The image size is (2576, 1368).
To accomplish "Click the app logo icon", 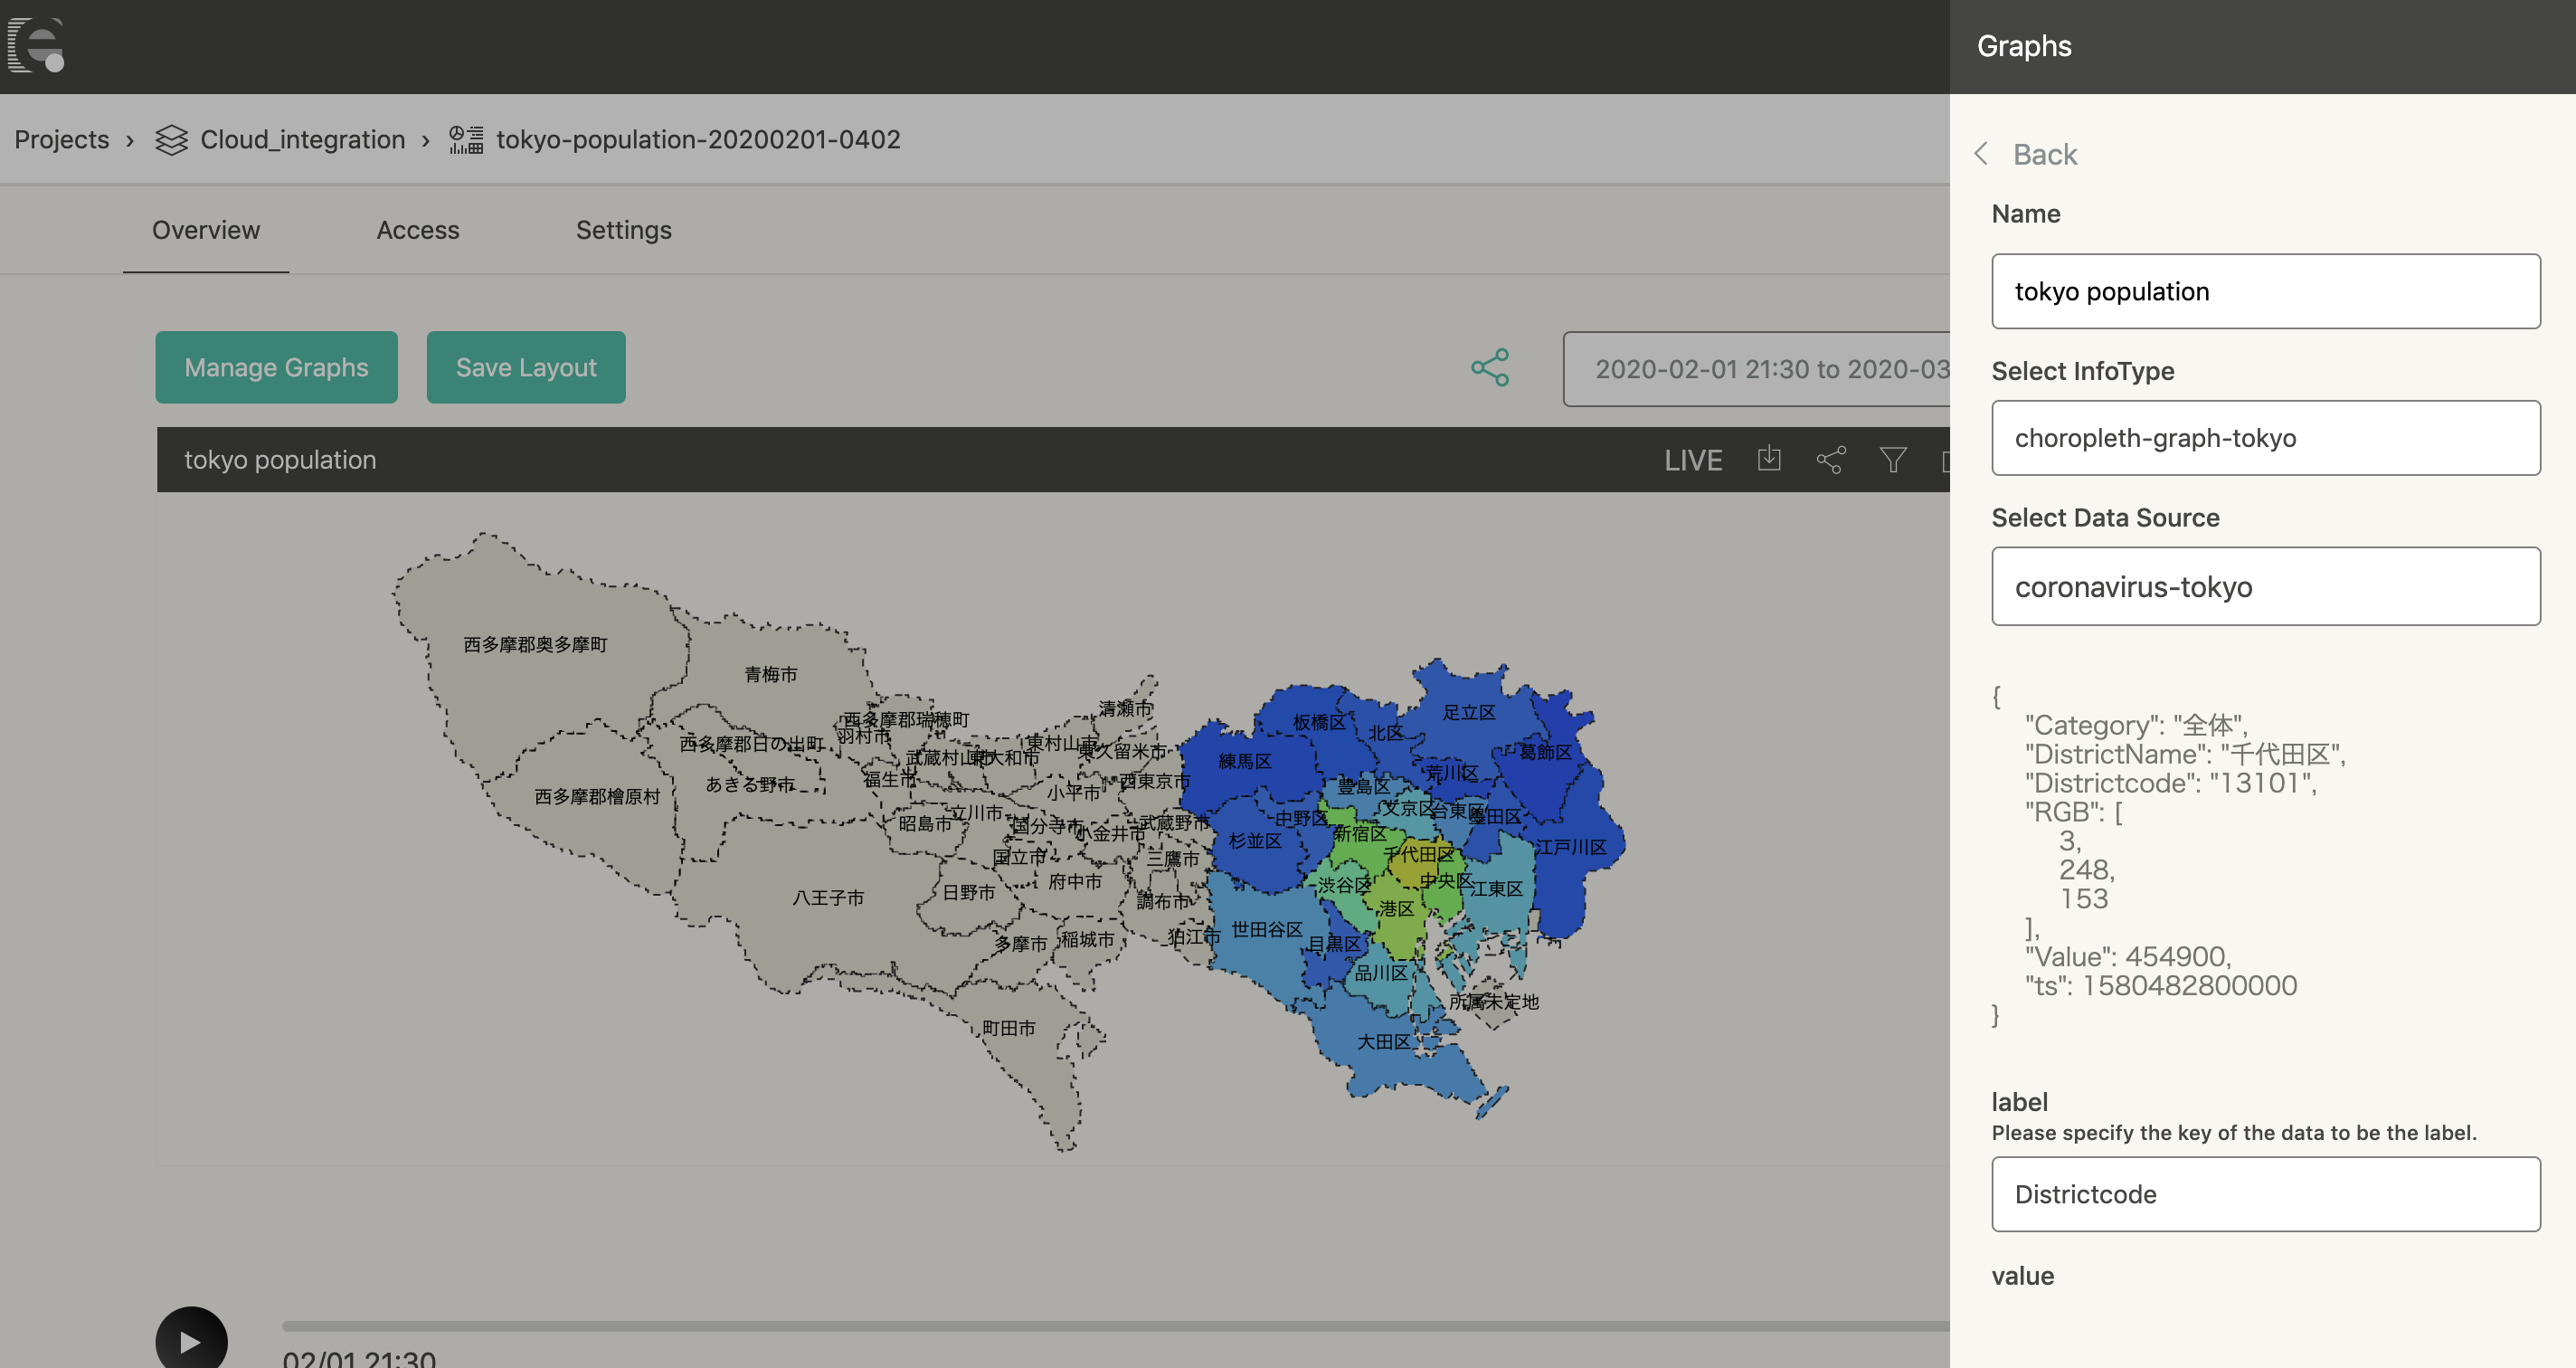I will coord(37,45).
